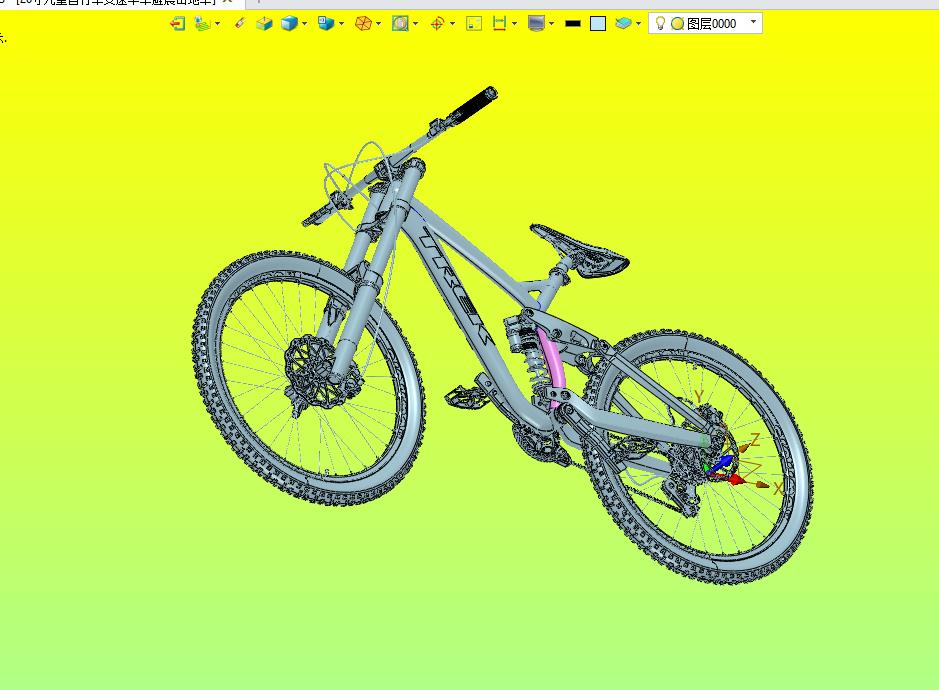Click the light blue color swatch

(x=598, y=24)
